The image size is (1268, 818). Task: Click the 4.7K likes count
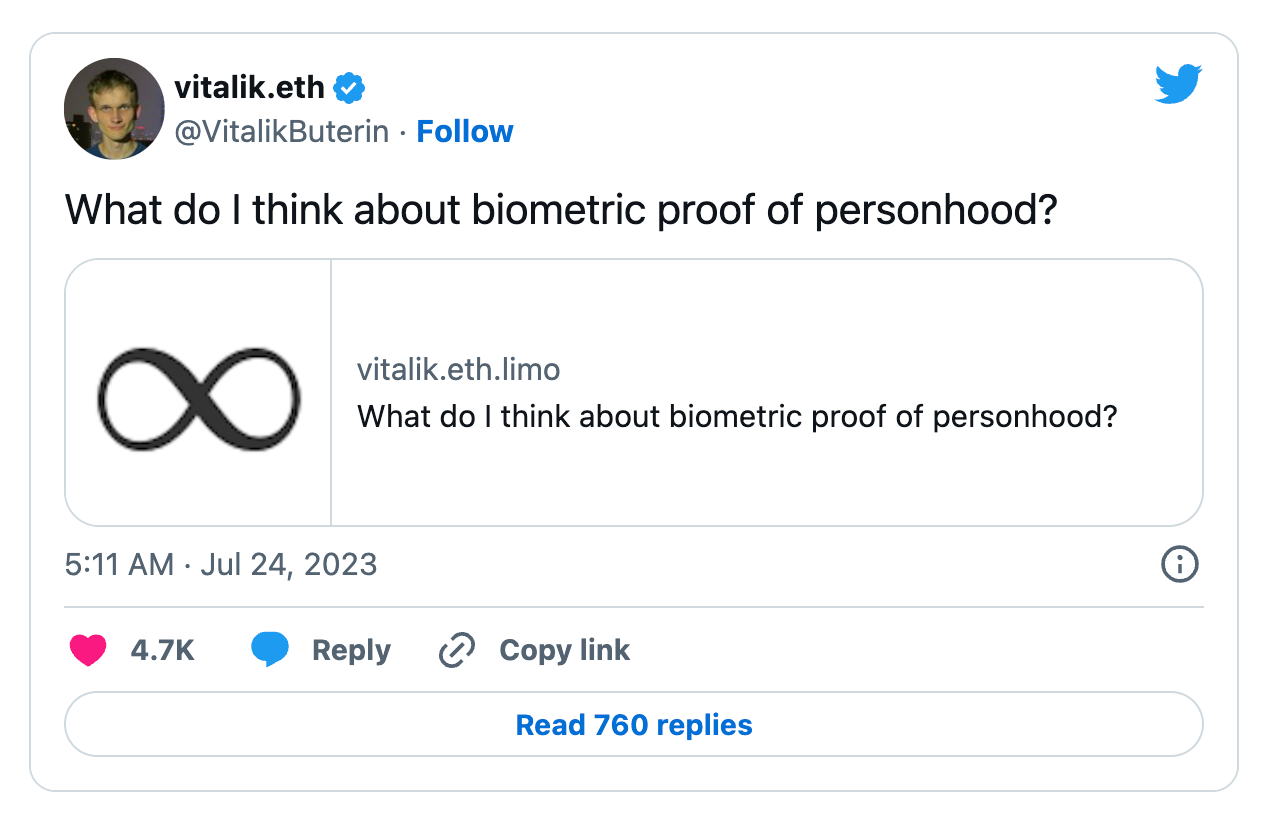[x=162, y=650]
